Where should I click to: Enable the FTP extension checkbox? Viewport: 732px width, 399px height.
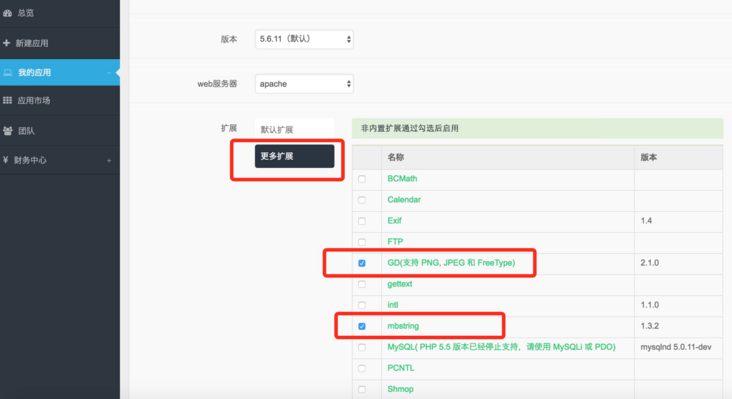click(362, 242)
